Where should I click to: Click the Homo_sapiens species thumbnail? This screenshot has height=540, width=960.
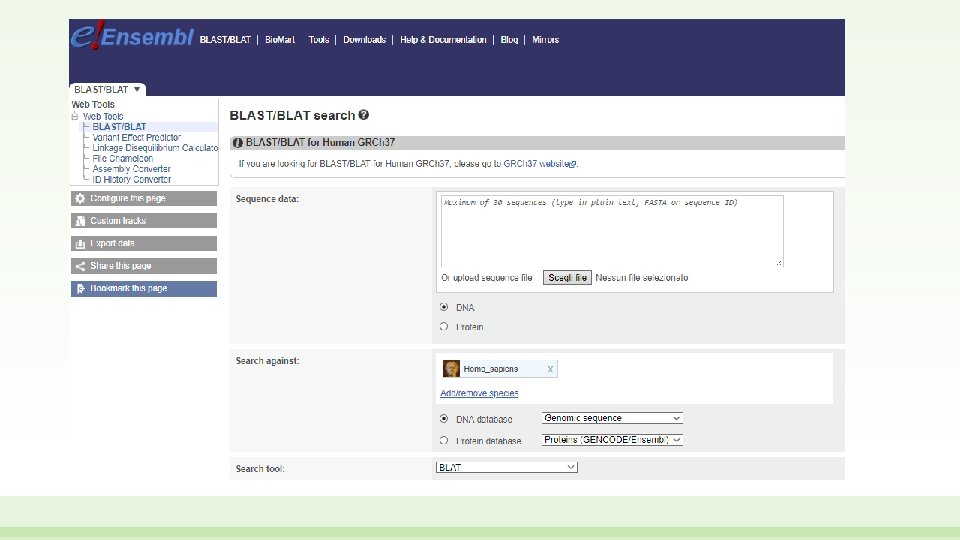tap(451, 369)
